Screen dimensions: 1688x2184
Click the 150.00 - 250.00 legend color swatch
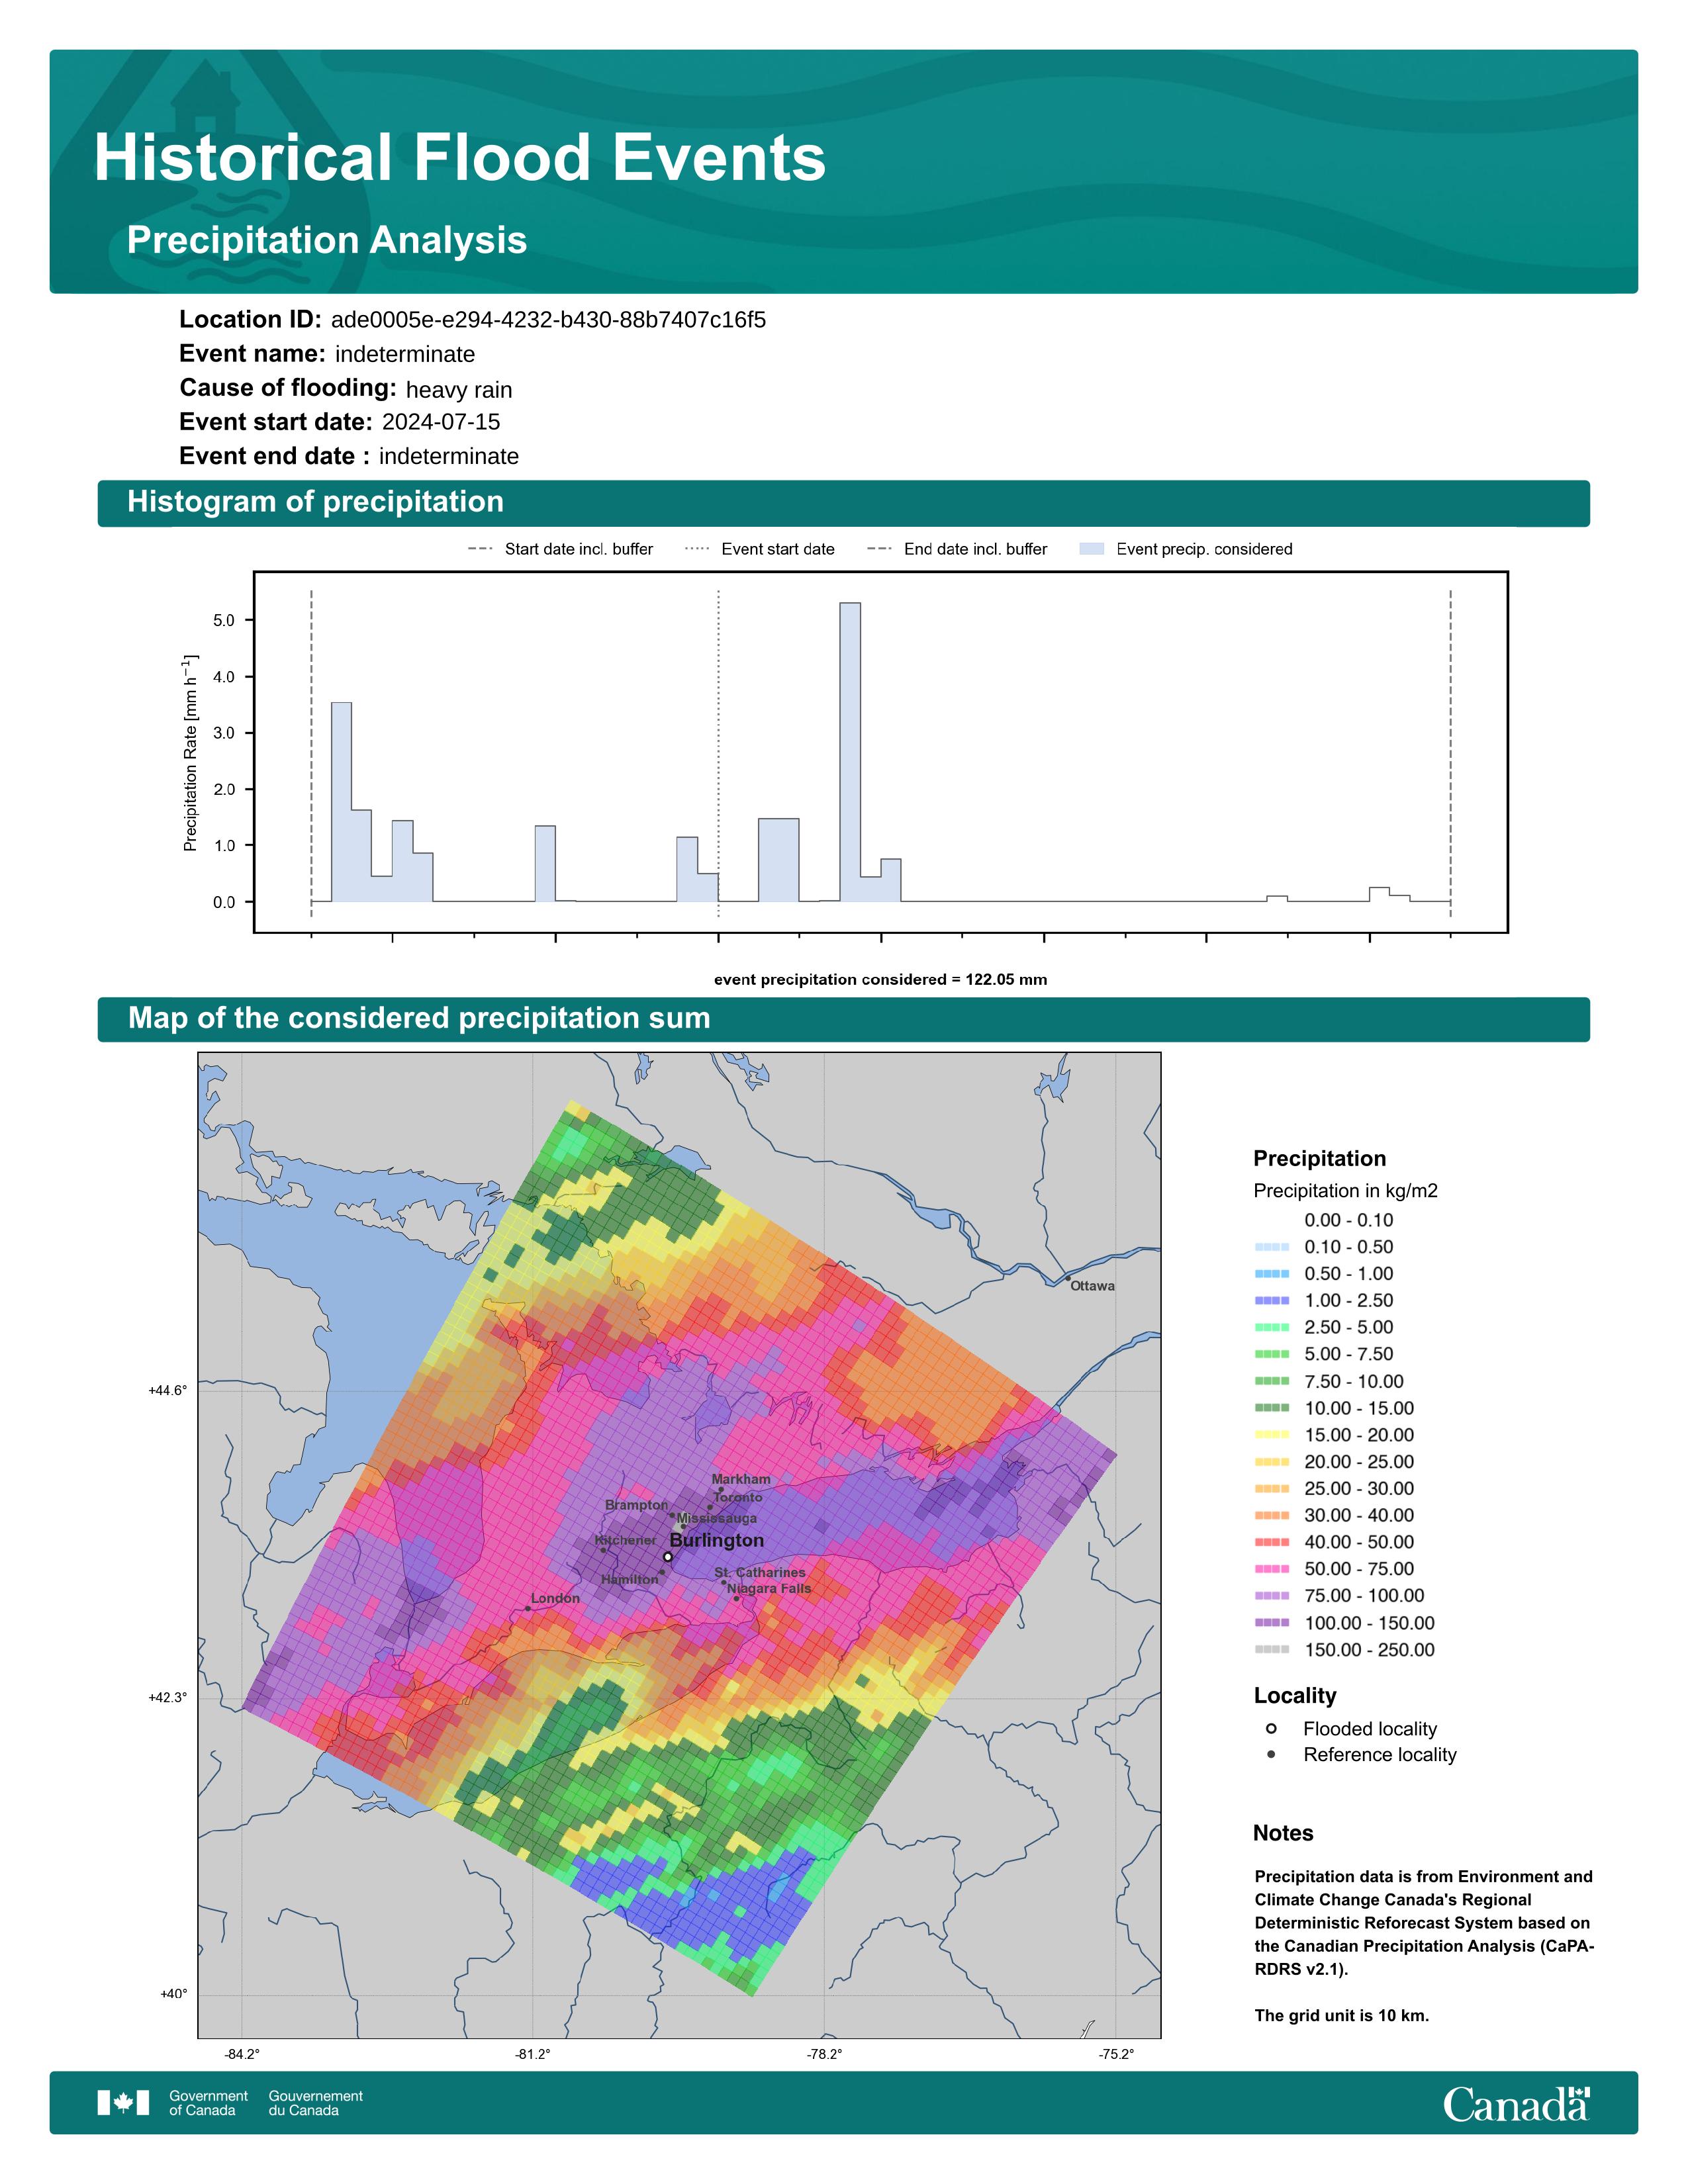(x=1272, y=1650)
